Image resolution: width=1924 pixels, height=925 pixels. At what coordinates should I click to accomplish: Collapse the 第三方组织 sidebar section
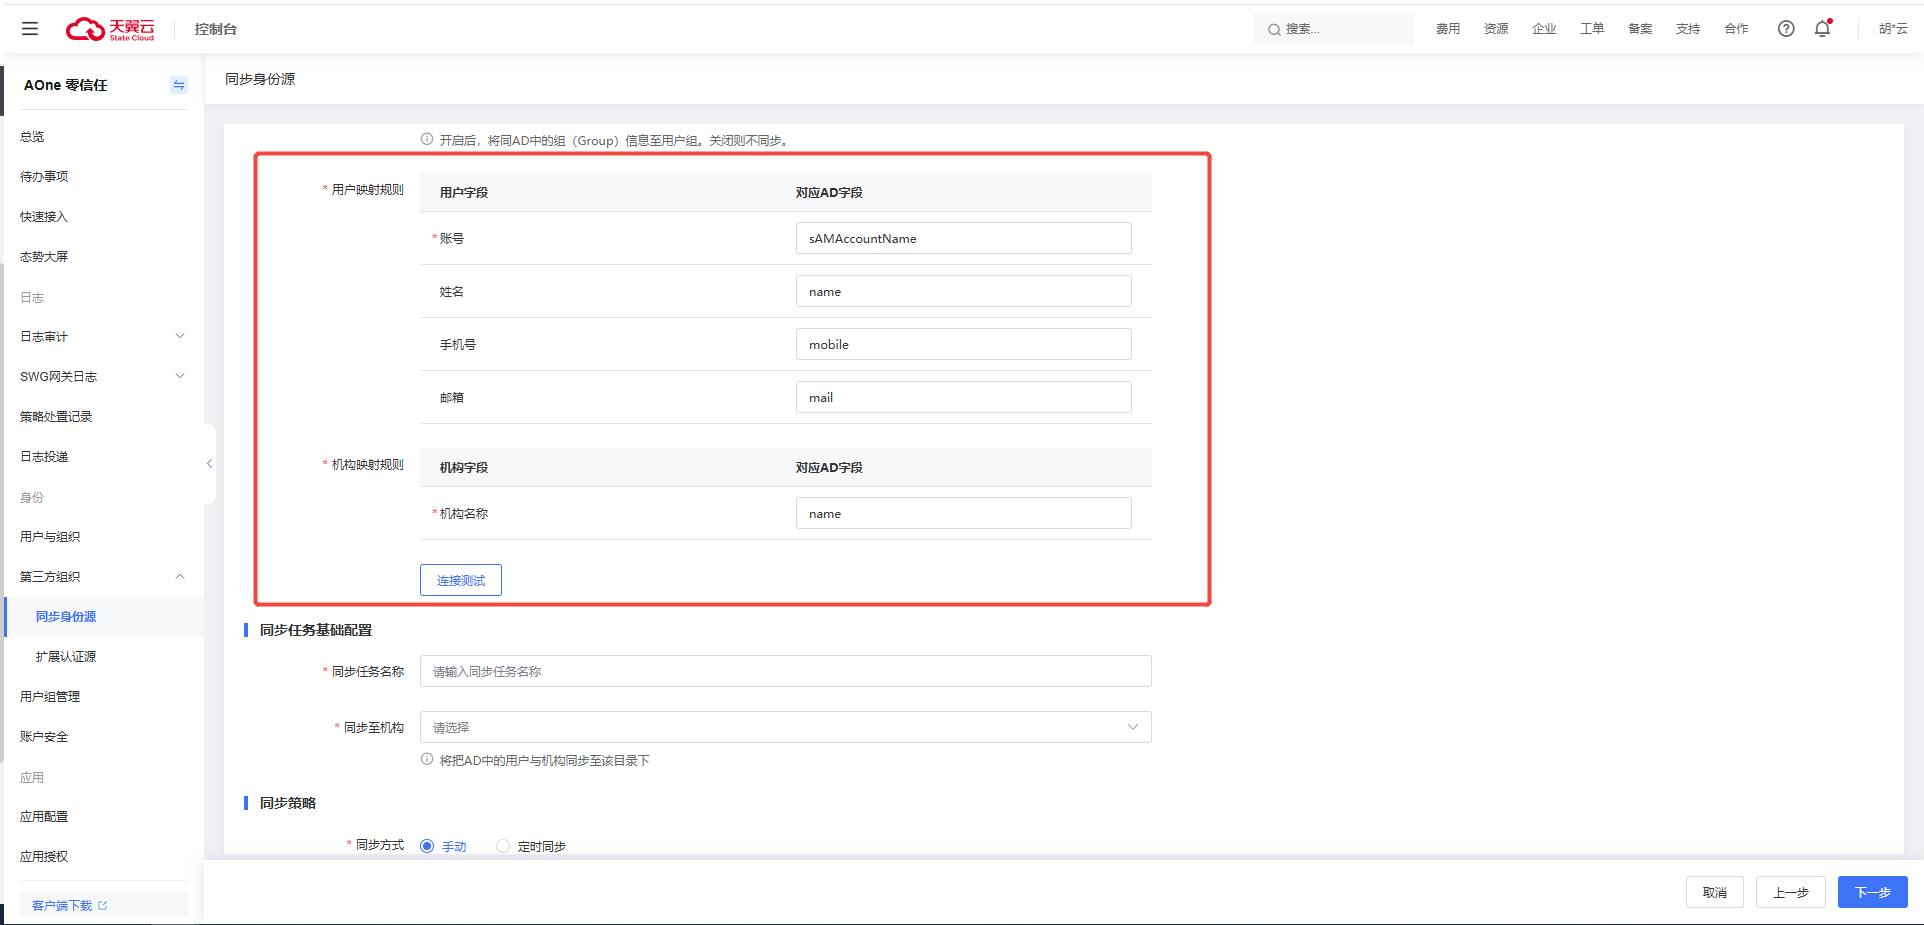(180, 576)
